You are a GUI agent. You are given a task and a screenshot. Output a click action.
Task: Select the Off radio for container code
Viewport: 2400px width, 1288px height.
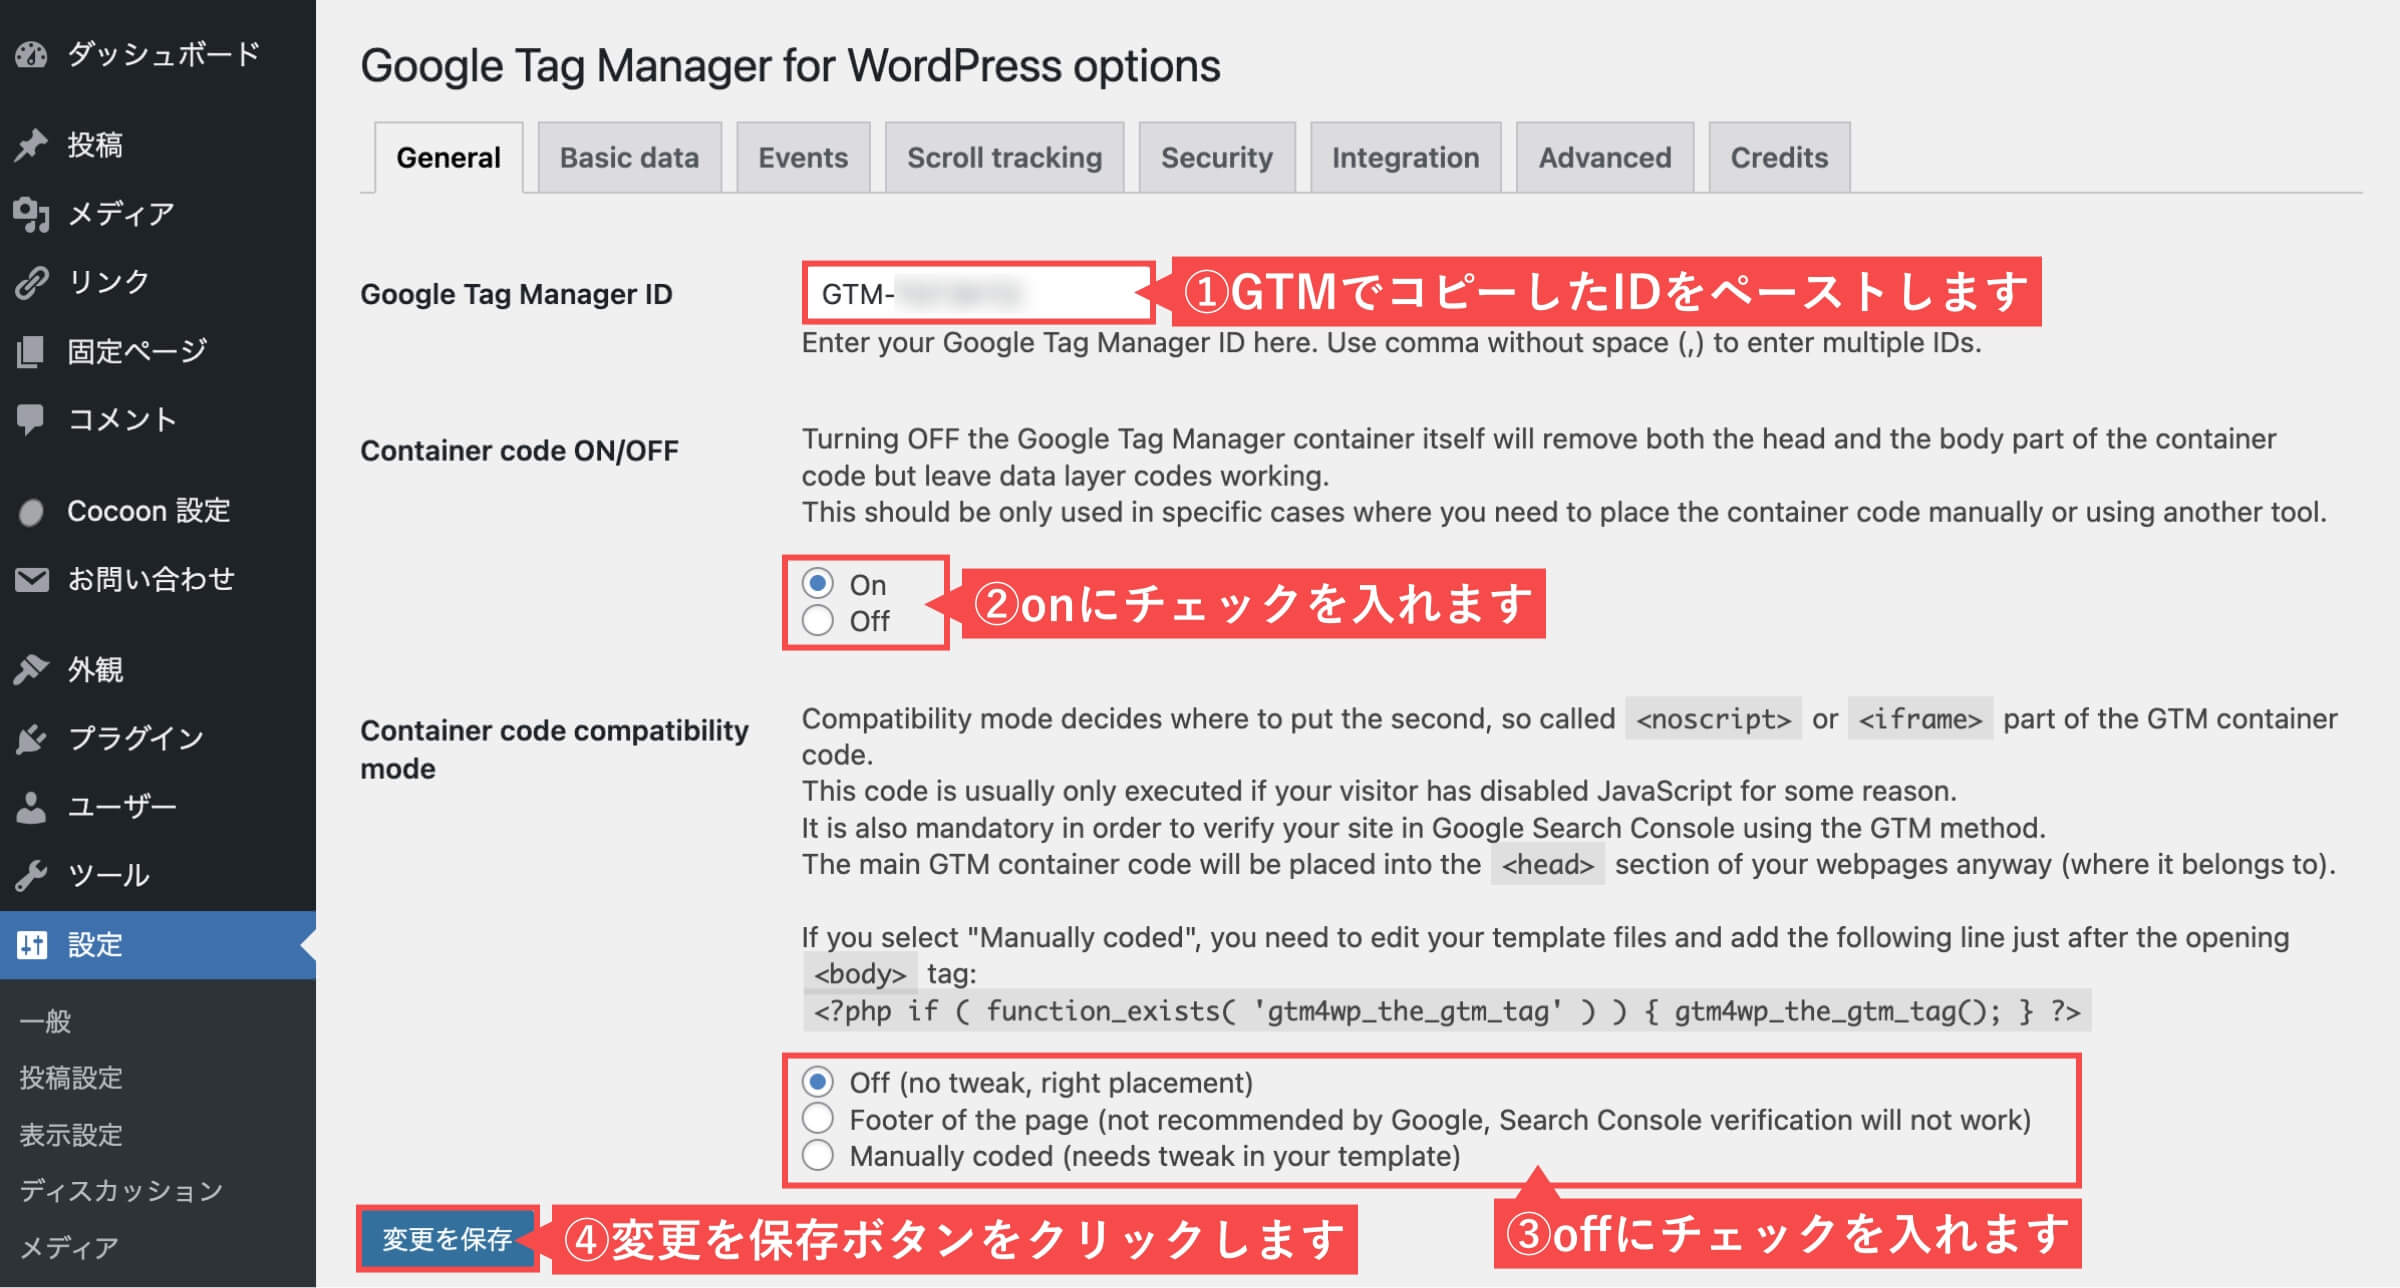[818, 621]
